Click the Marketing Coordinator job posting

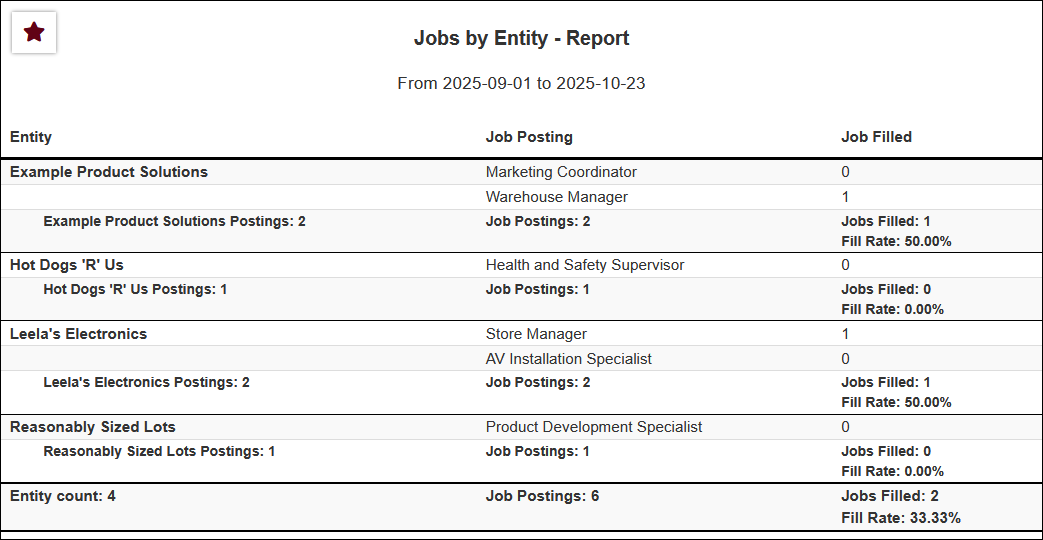(561, 172)
